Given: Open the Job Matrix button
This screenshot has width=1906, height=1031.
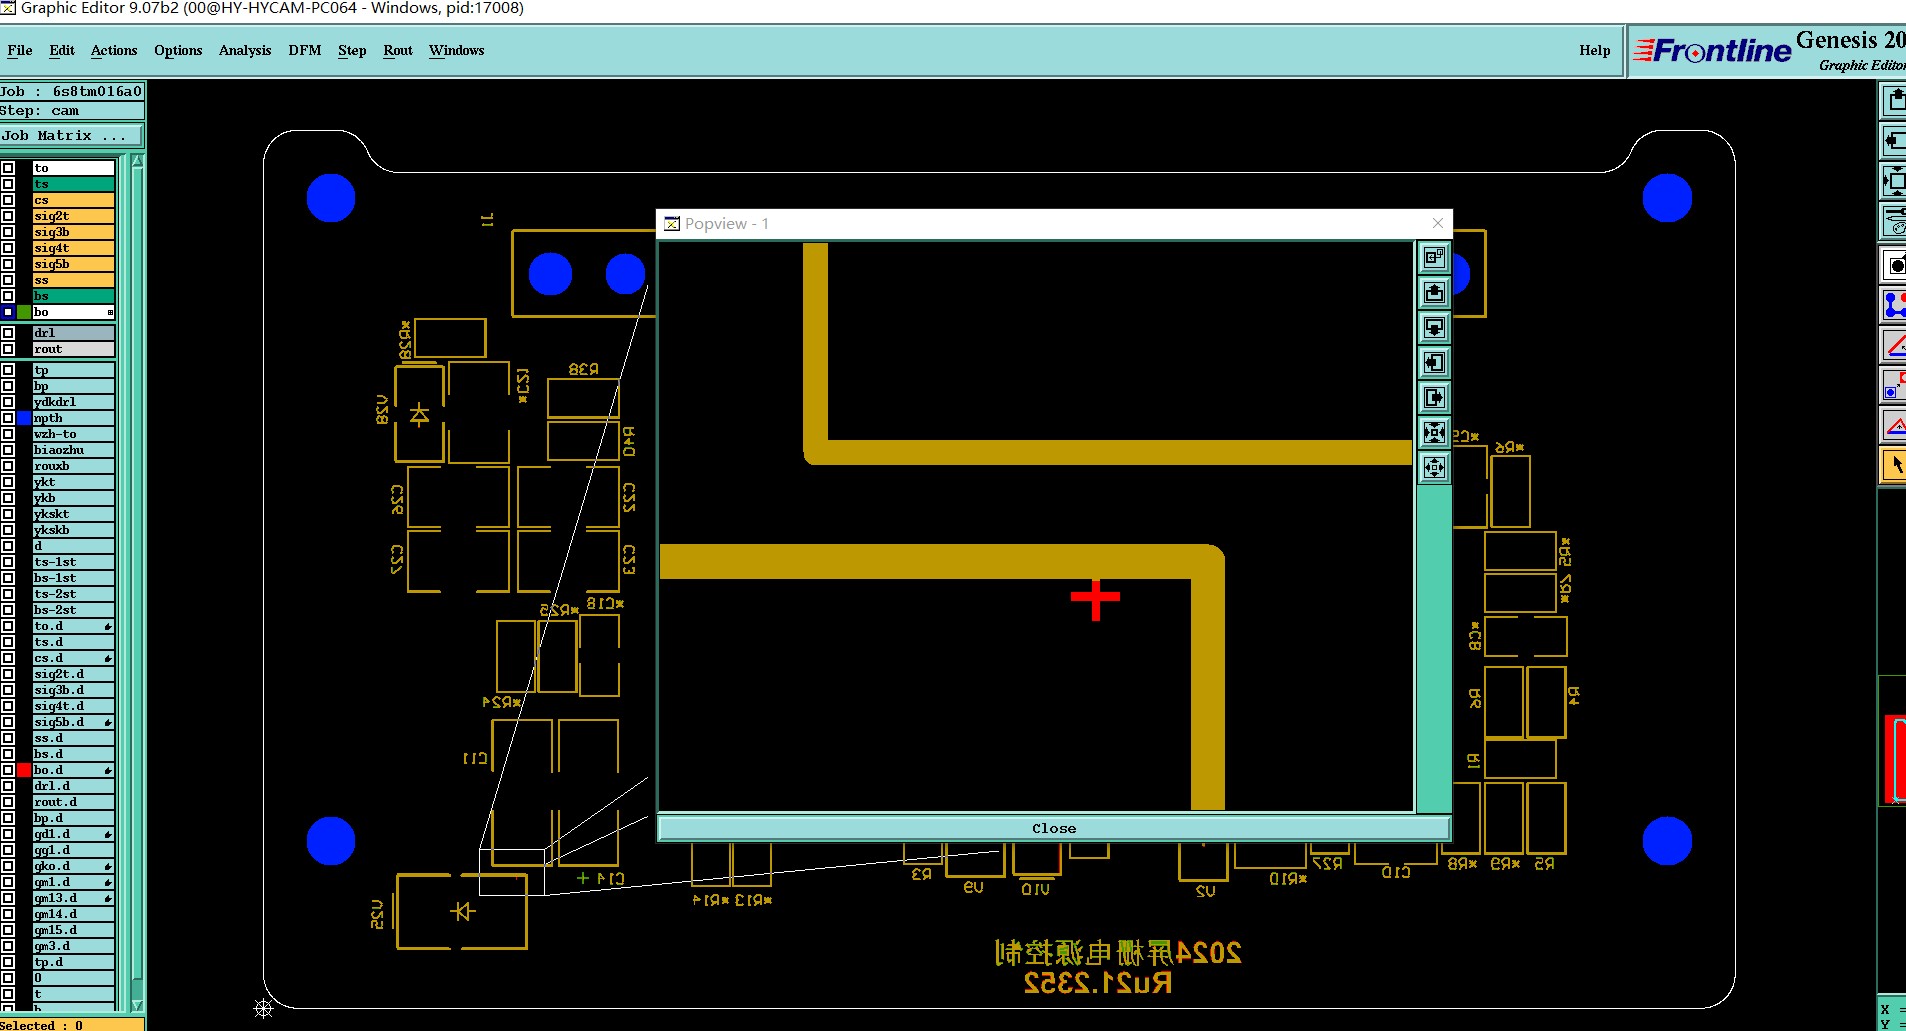Looking at the screenshot, I should coord(72,135).
